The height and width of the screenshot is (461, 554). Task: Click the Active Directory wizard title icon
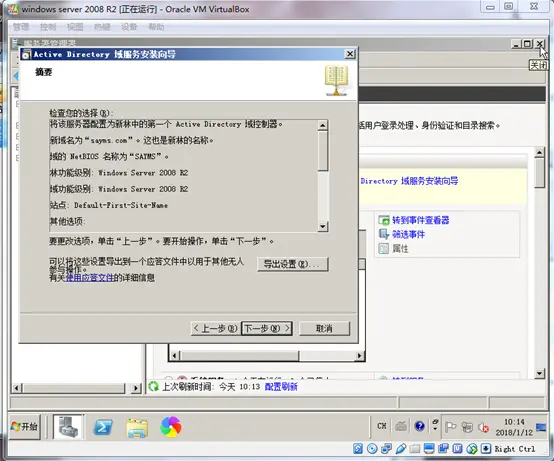coord(26,54)
